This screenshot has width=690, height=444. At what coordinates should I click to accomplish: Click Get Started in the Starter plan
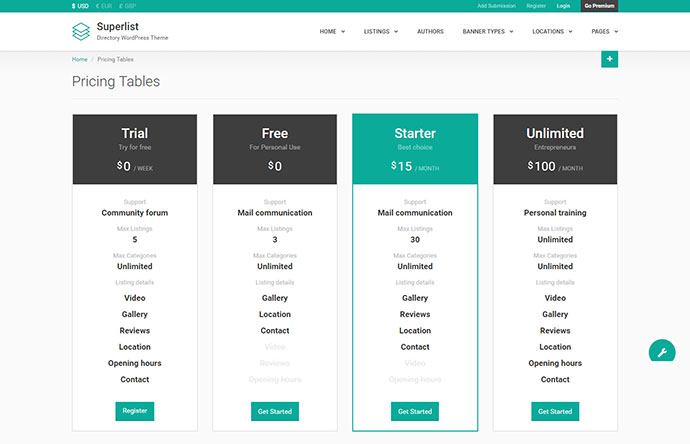click(x=415, y=411)
